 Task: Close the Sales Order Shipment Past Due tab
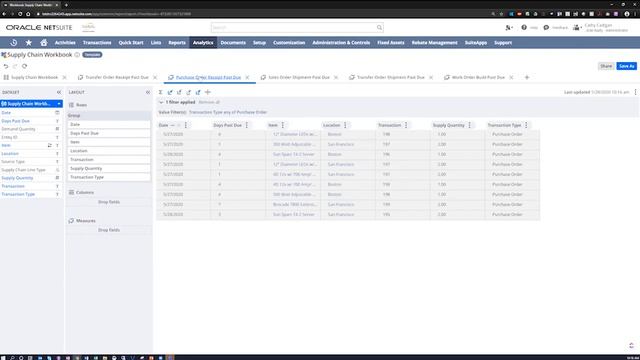[x=336, y=77]
